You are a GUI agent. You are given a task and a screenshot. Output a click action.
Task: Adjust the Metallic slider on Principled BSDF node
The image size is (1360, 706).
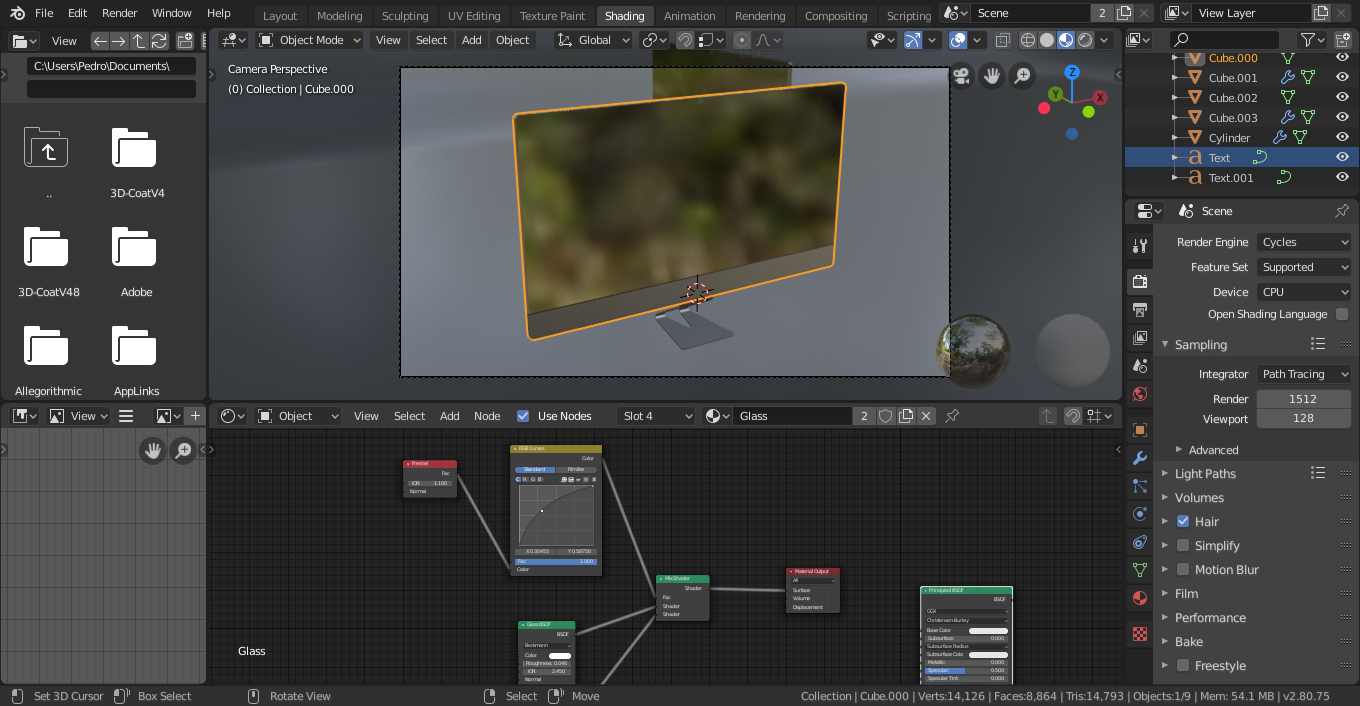click(x=967, y=661)
